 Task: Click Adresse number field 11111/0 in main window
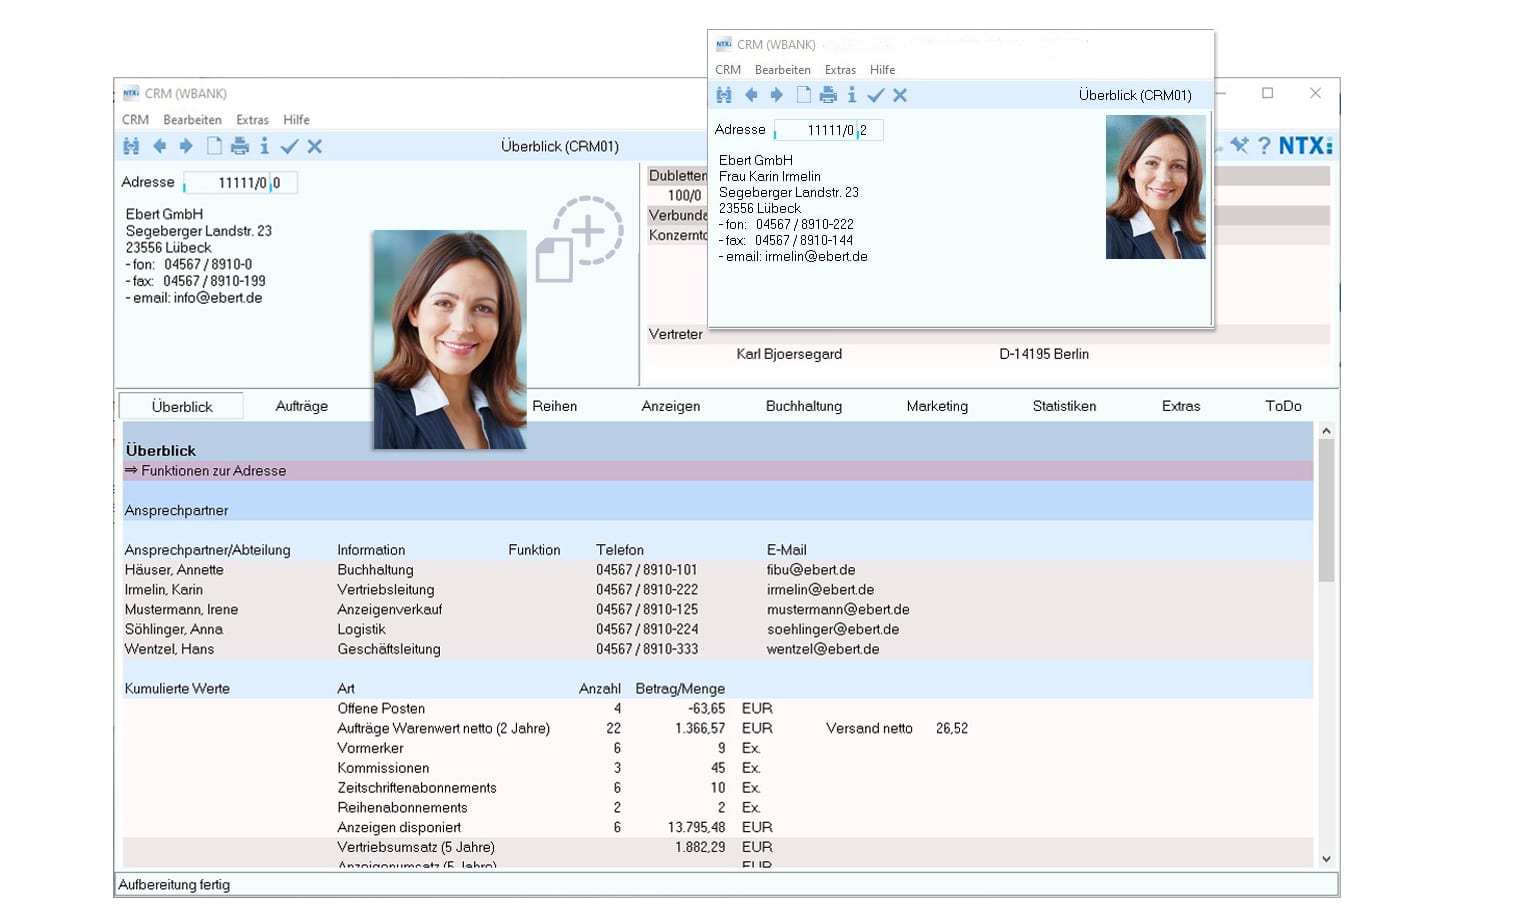click(228, 183)
